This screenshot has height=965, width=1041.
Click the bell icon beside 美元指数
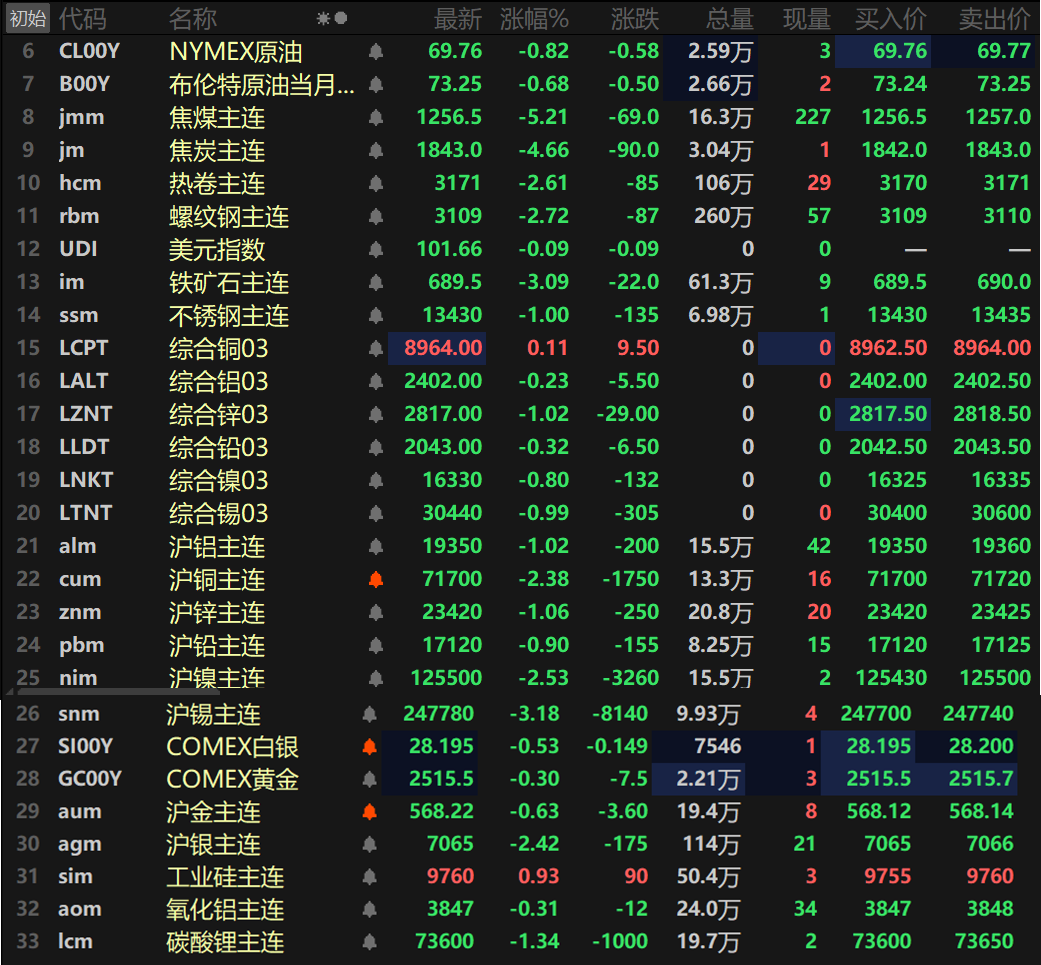(376, 250)
